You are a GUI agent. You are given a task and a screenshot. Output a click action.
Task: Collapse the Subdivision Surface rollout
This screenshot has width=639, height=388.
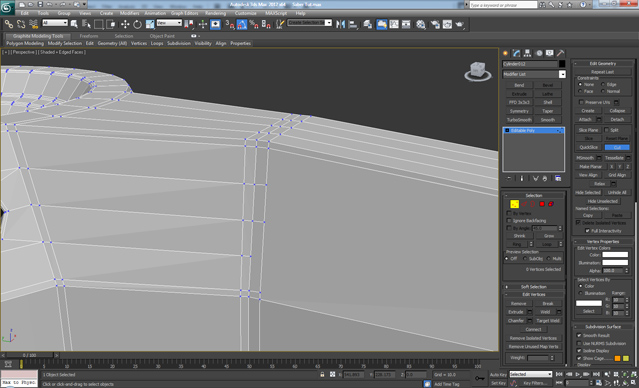point(604,326)
